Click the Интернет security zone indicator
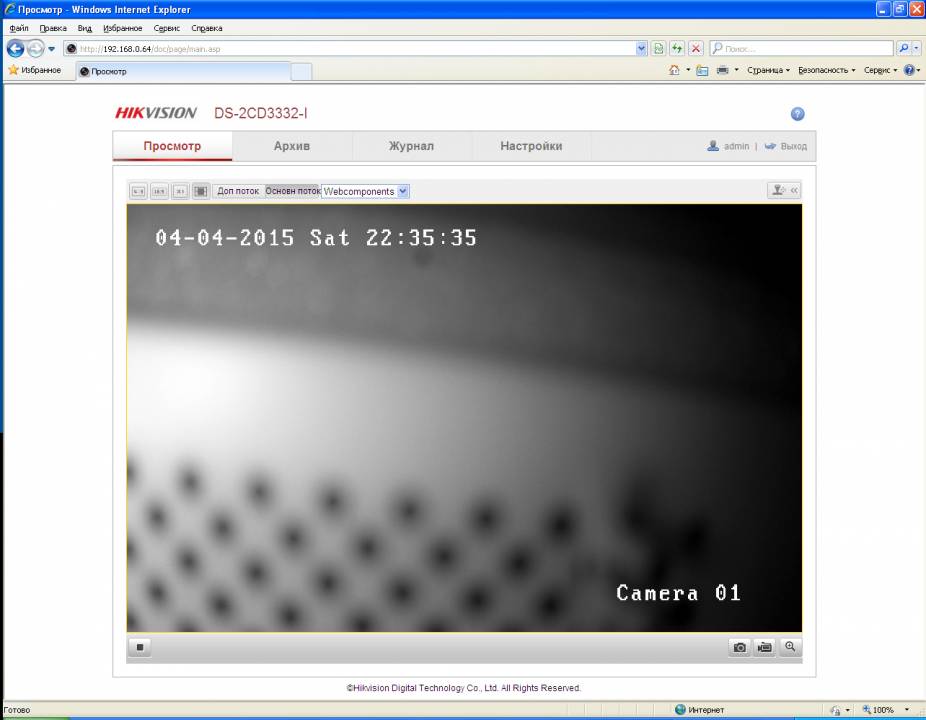The width and height of the screenshot is (926, 720). point(700,710)
